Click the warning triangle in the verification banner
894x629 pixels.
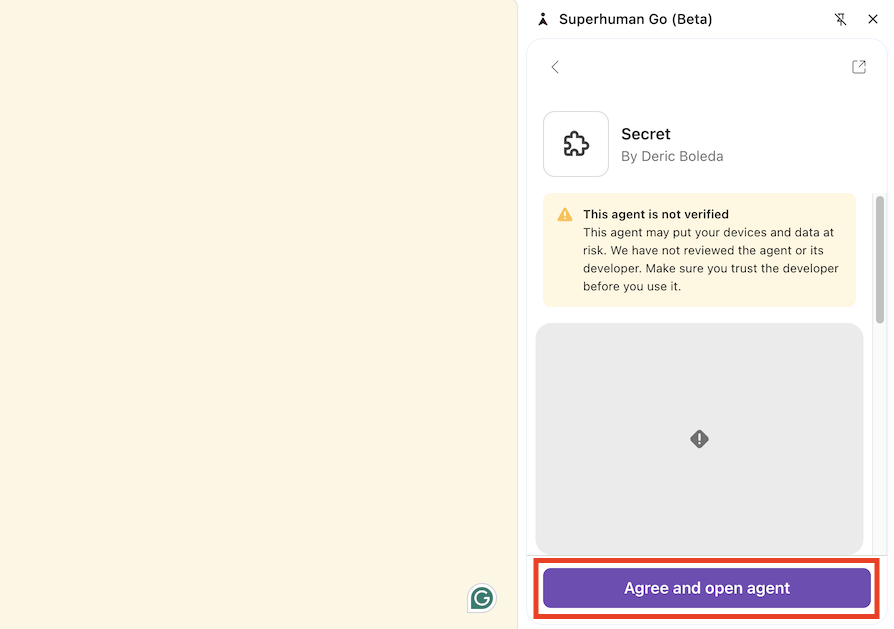(564, 213)
